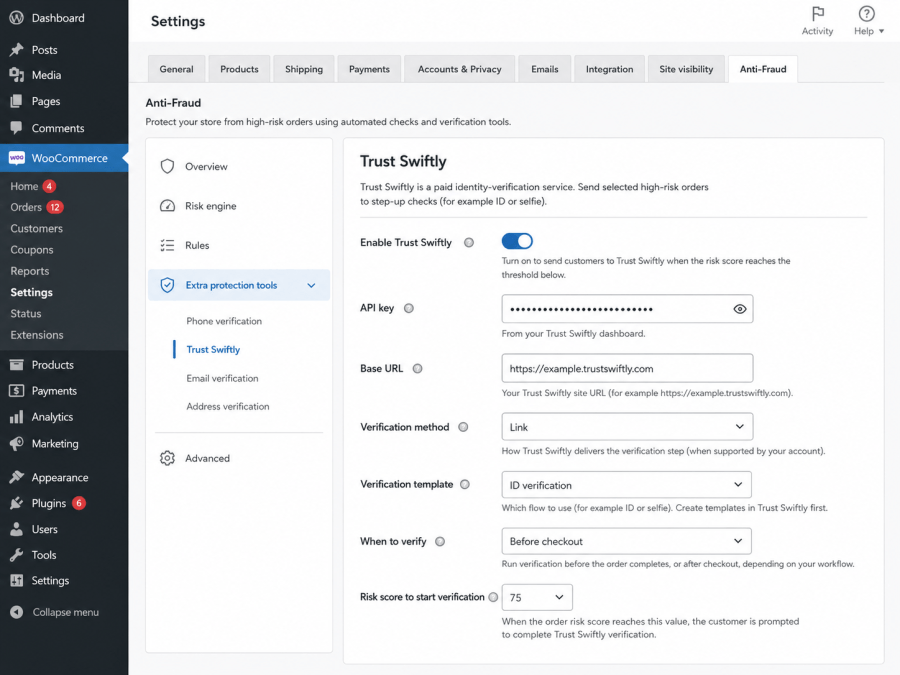Open WooCommerce Coupons page
Screen dimensions: 900x675
click(32, 250)
